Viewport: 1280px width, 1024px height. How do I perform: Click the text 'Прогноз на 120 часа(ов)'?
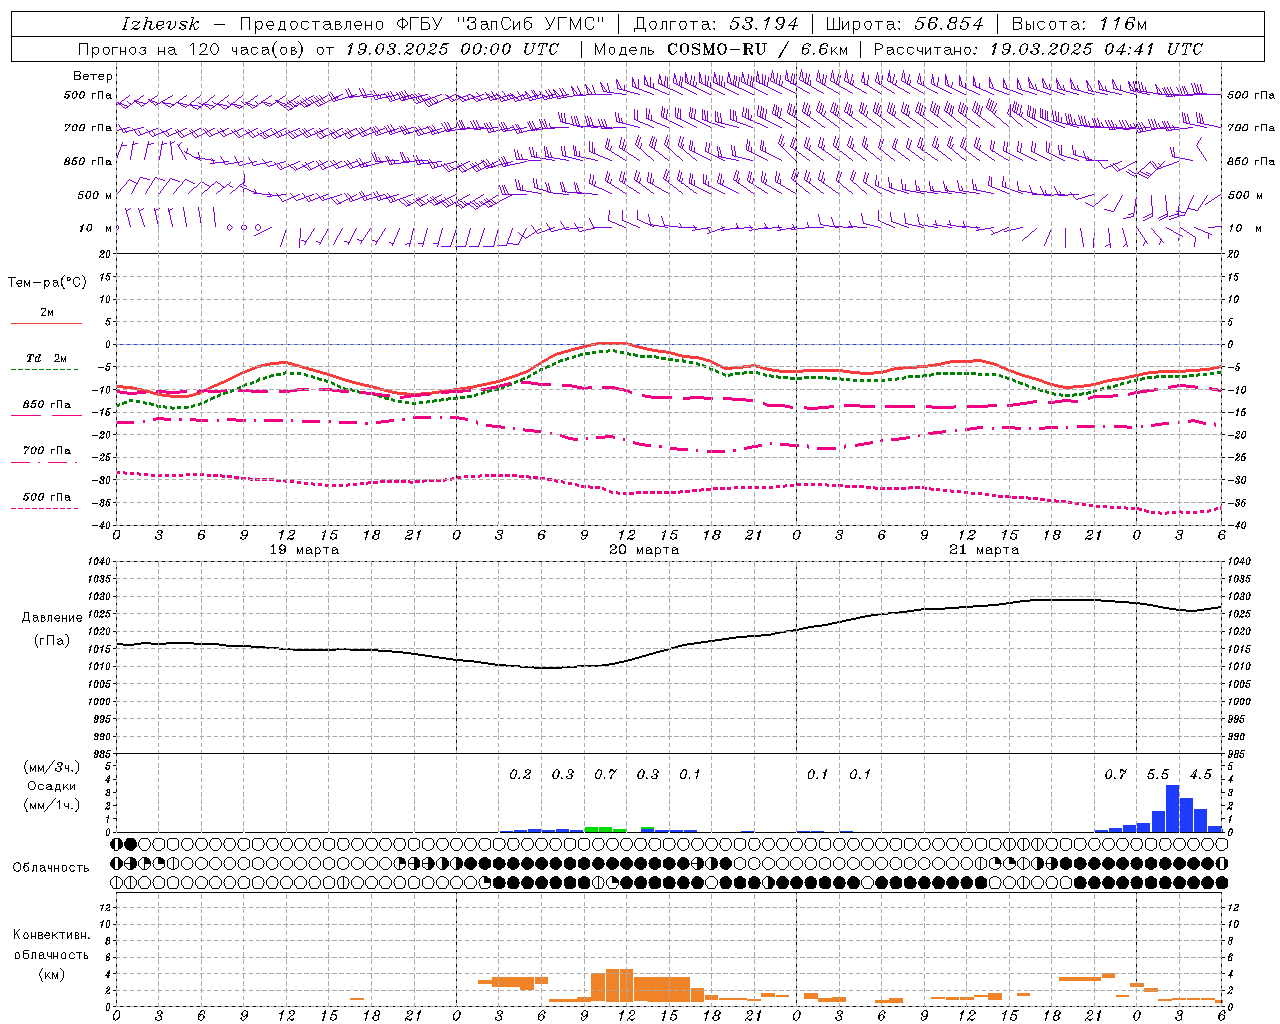[192, 49]
